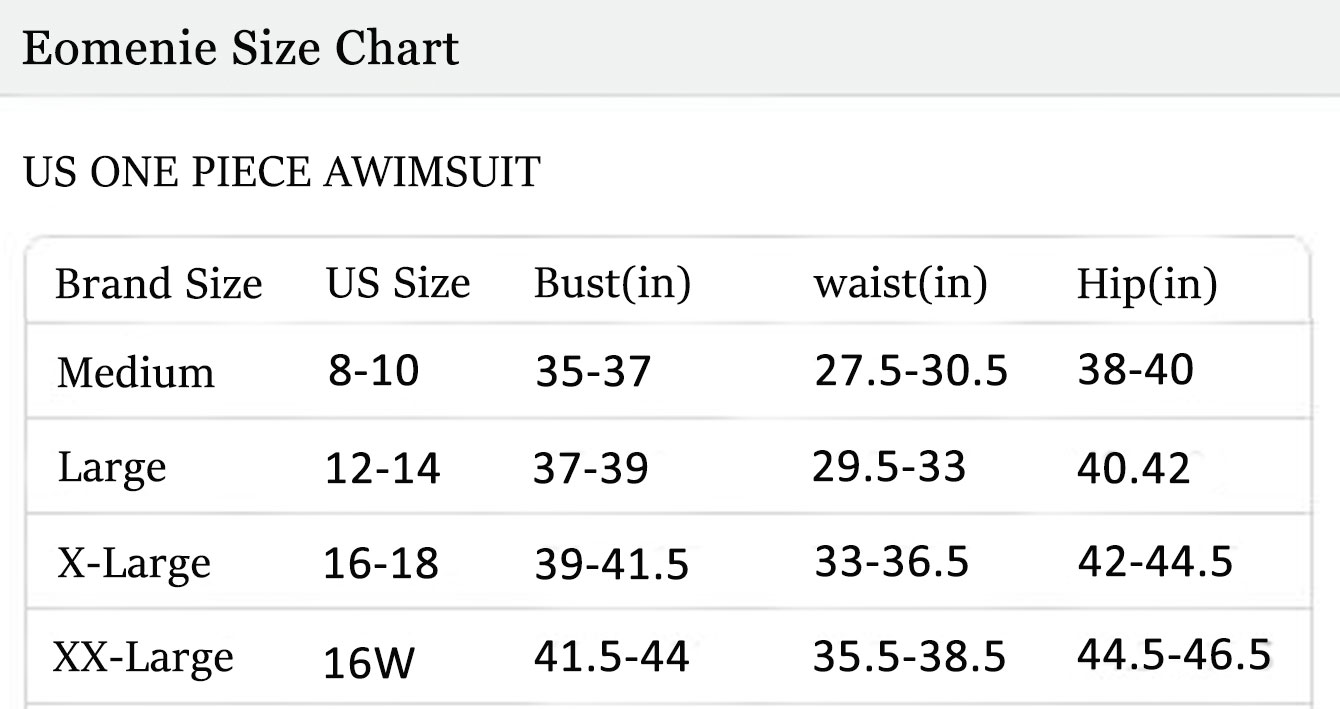Click the US Size column header

click(x=398, y=283)
